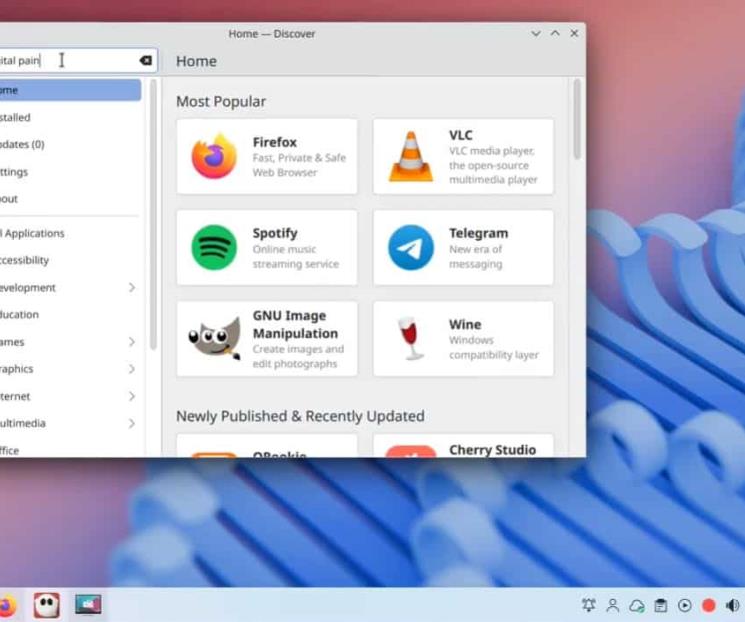Clear the search field text
745x622 pixels.
point(146,60)
